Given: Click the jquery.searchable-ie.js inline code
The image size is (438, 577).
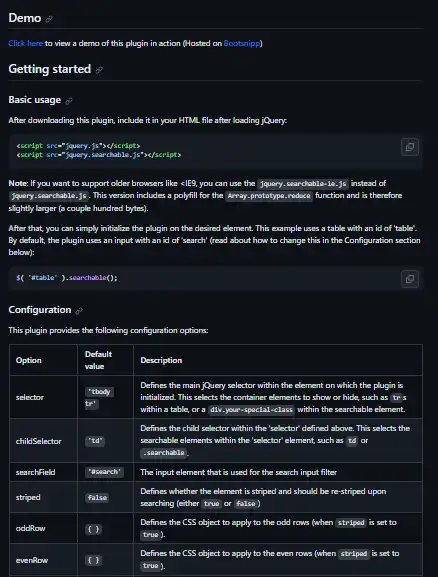Looking at the screenshot, I should click(x=303, y=184).
